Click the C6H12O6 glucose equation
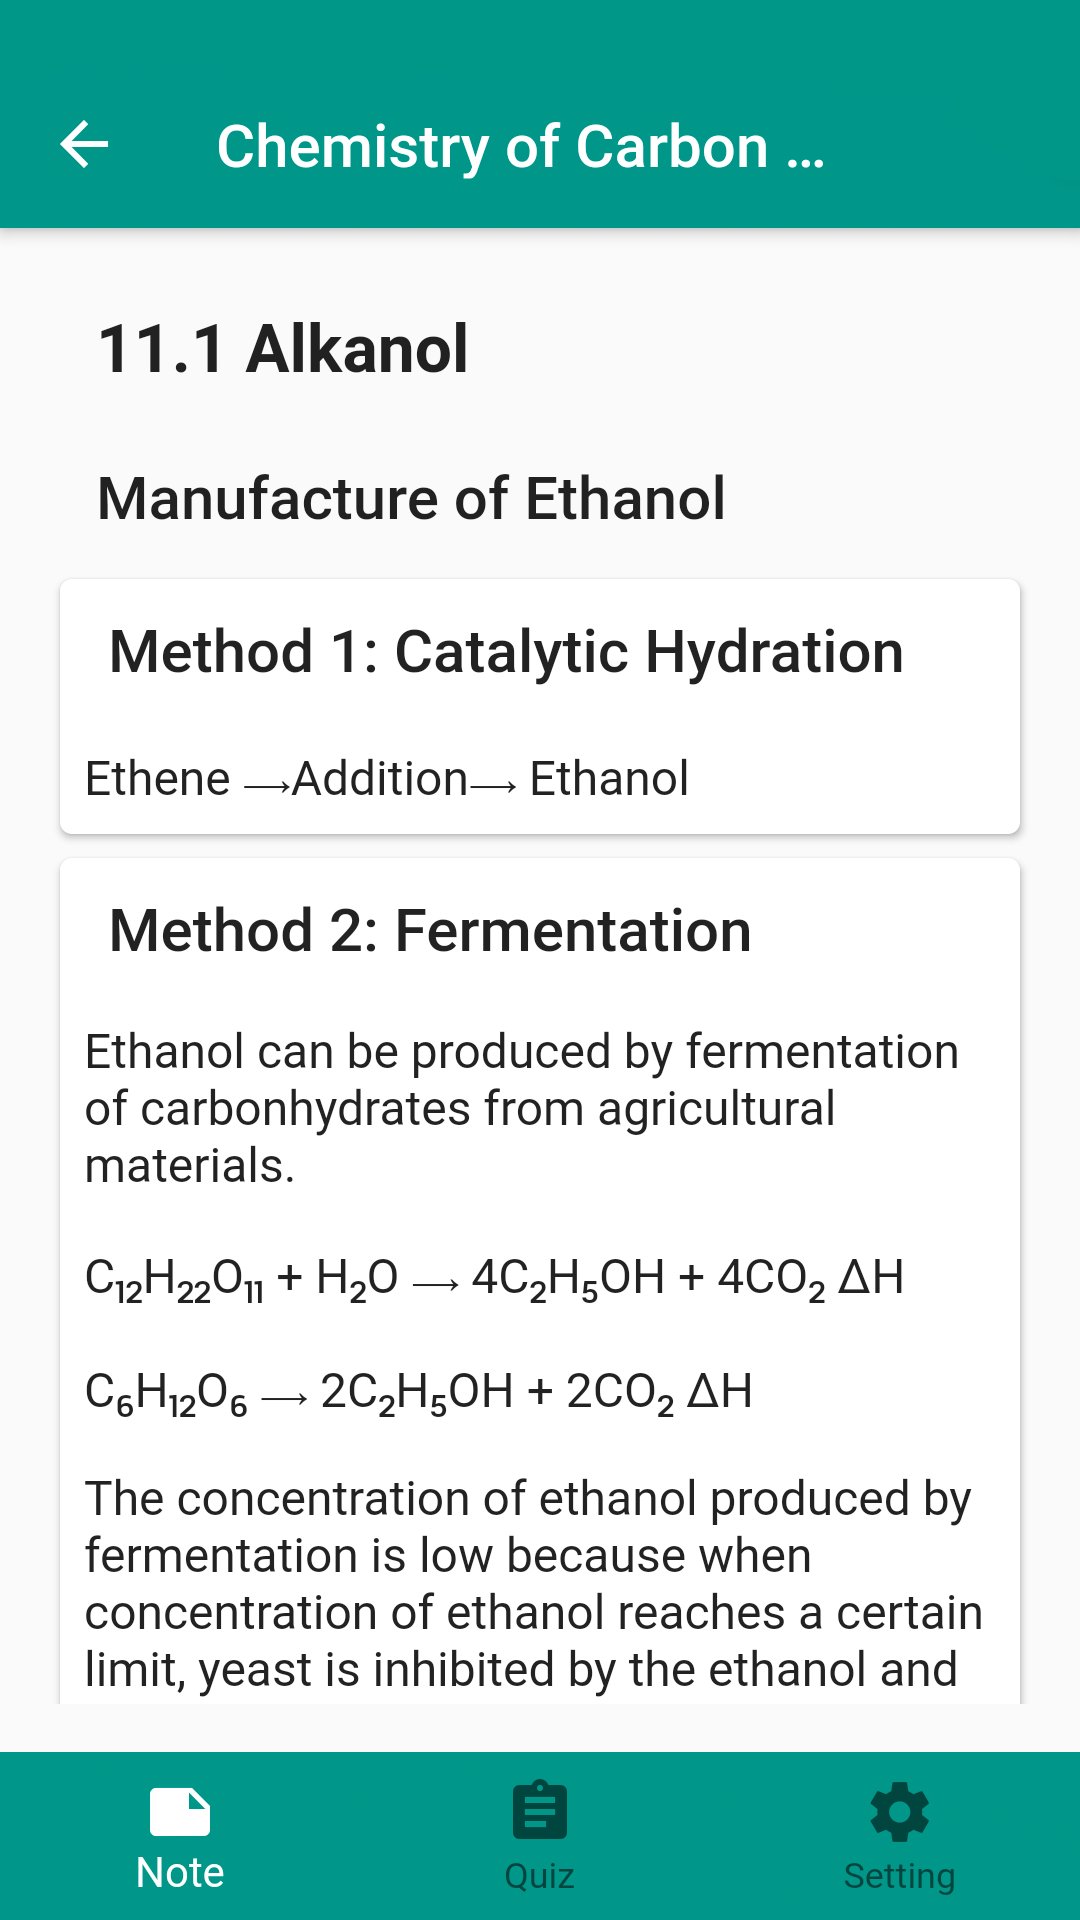The width and height of the screenshot is (1080, 1920). click(418, 1392)
